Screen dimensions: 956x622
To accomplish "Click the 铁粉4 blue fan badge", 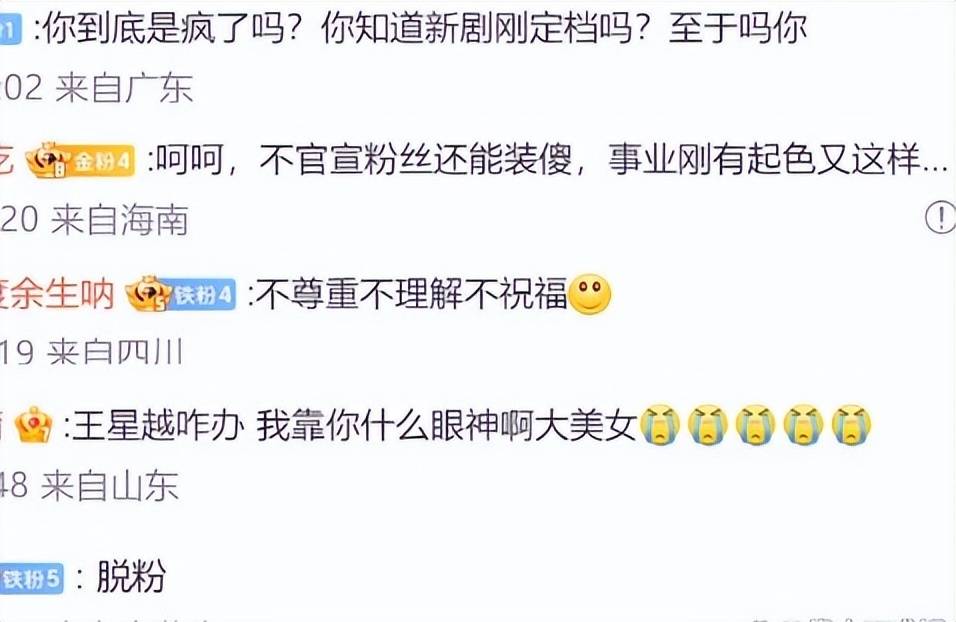I will click(x=203, y=295).
